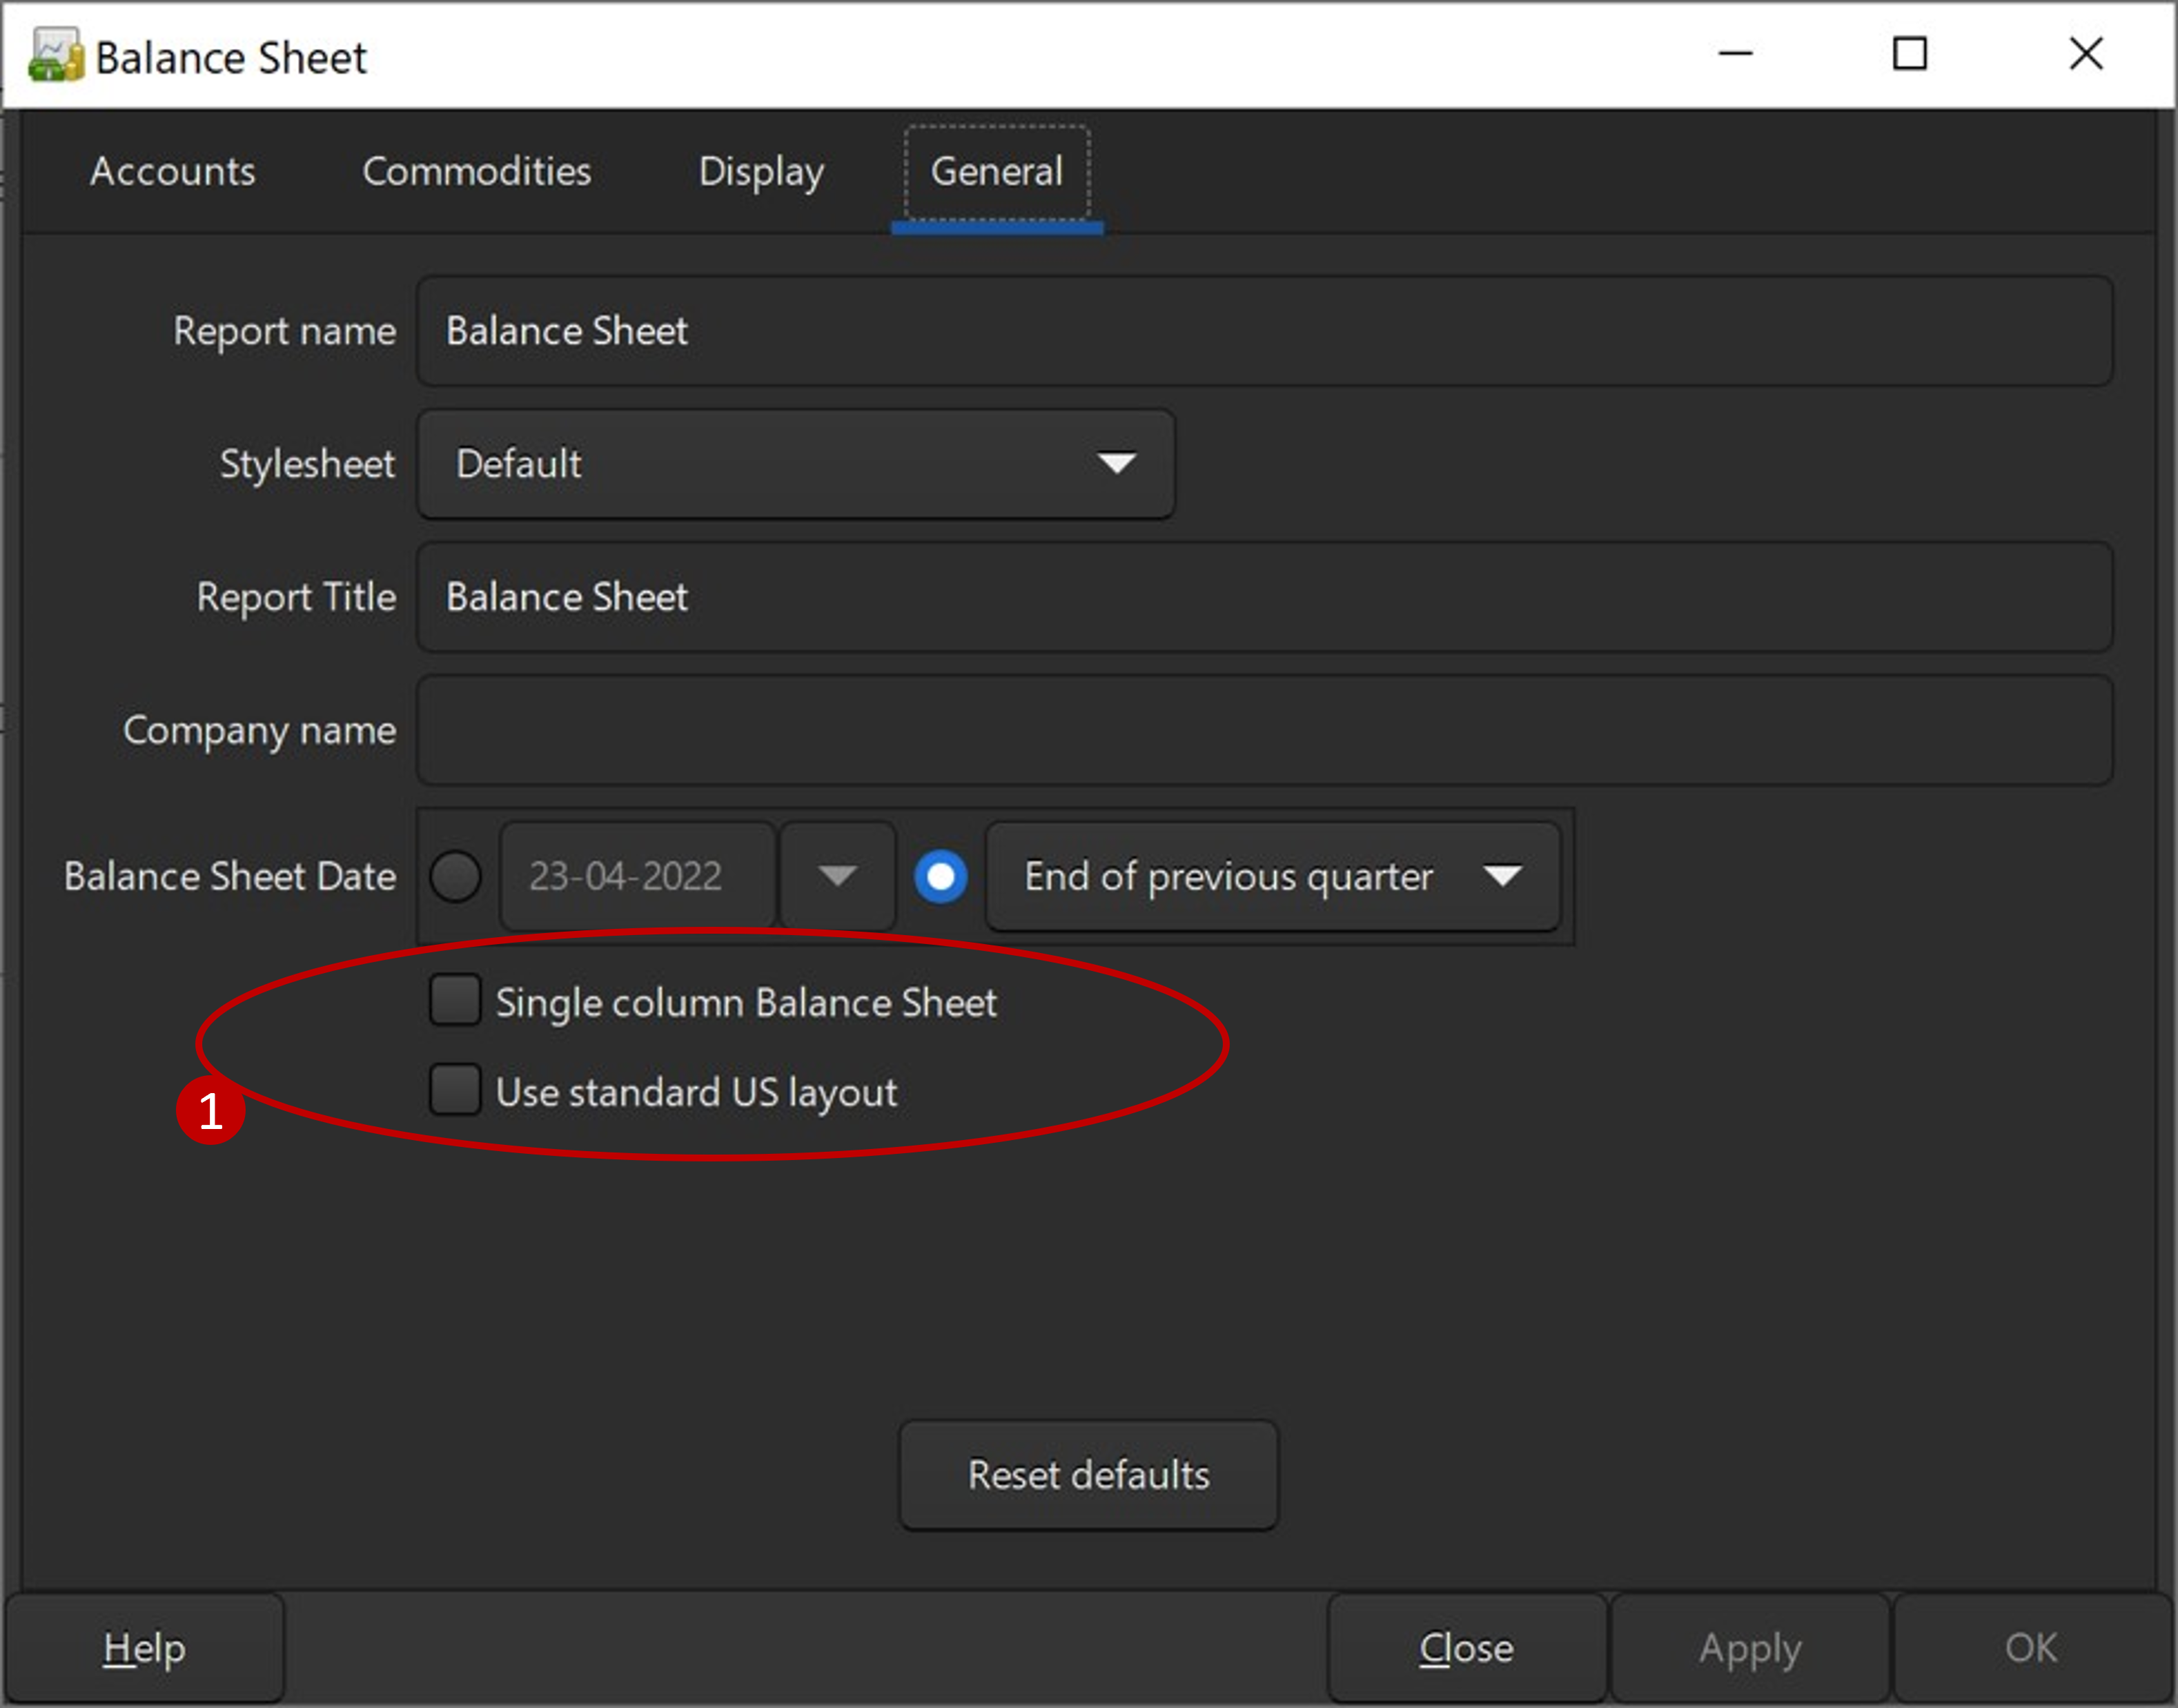
Task: Focus the Report name input field
Action: (x=1264, y=331)
